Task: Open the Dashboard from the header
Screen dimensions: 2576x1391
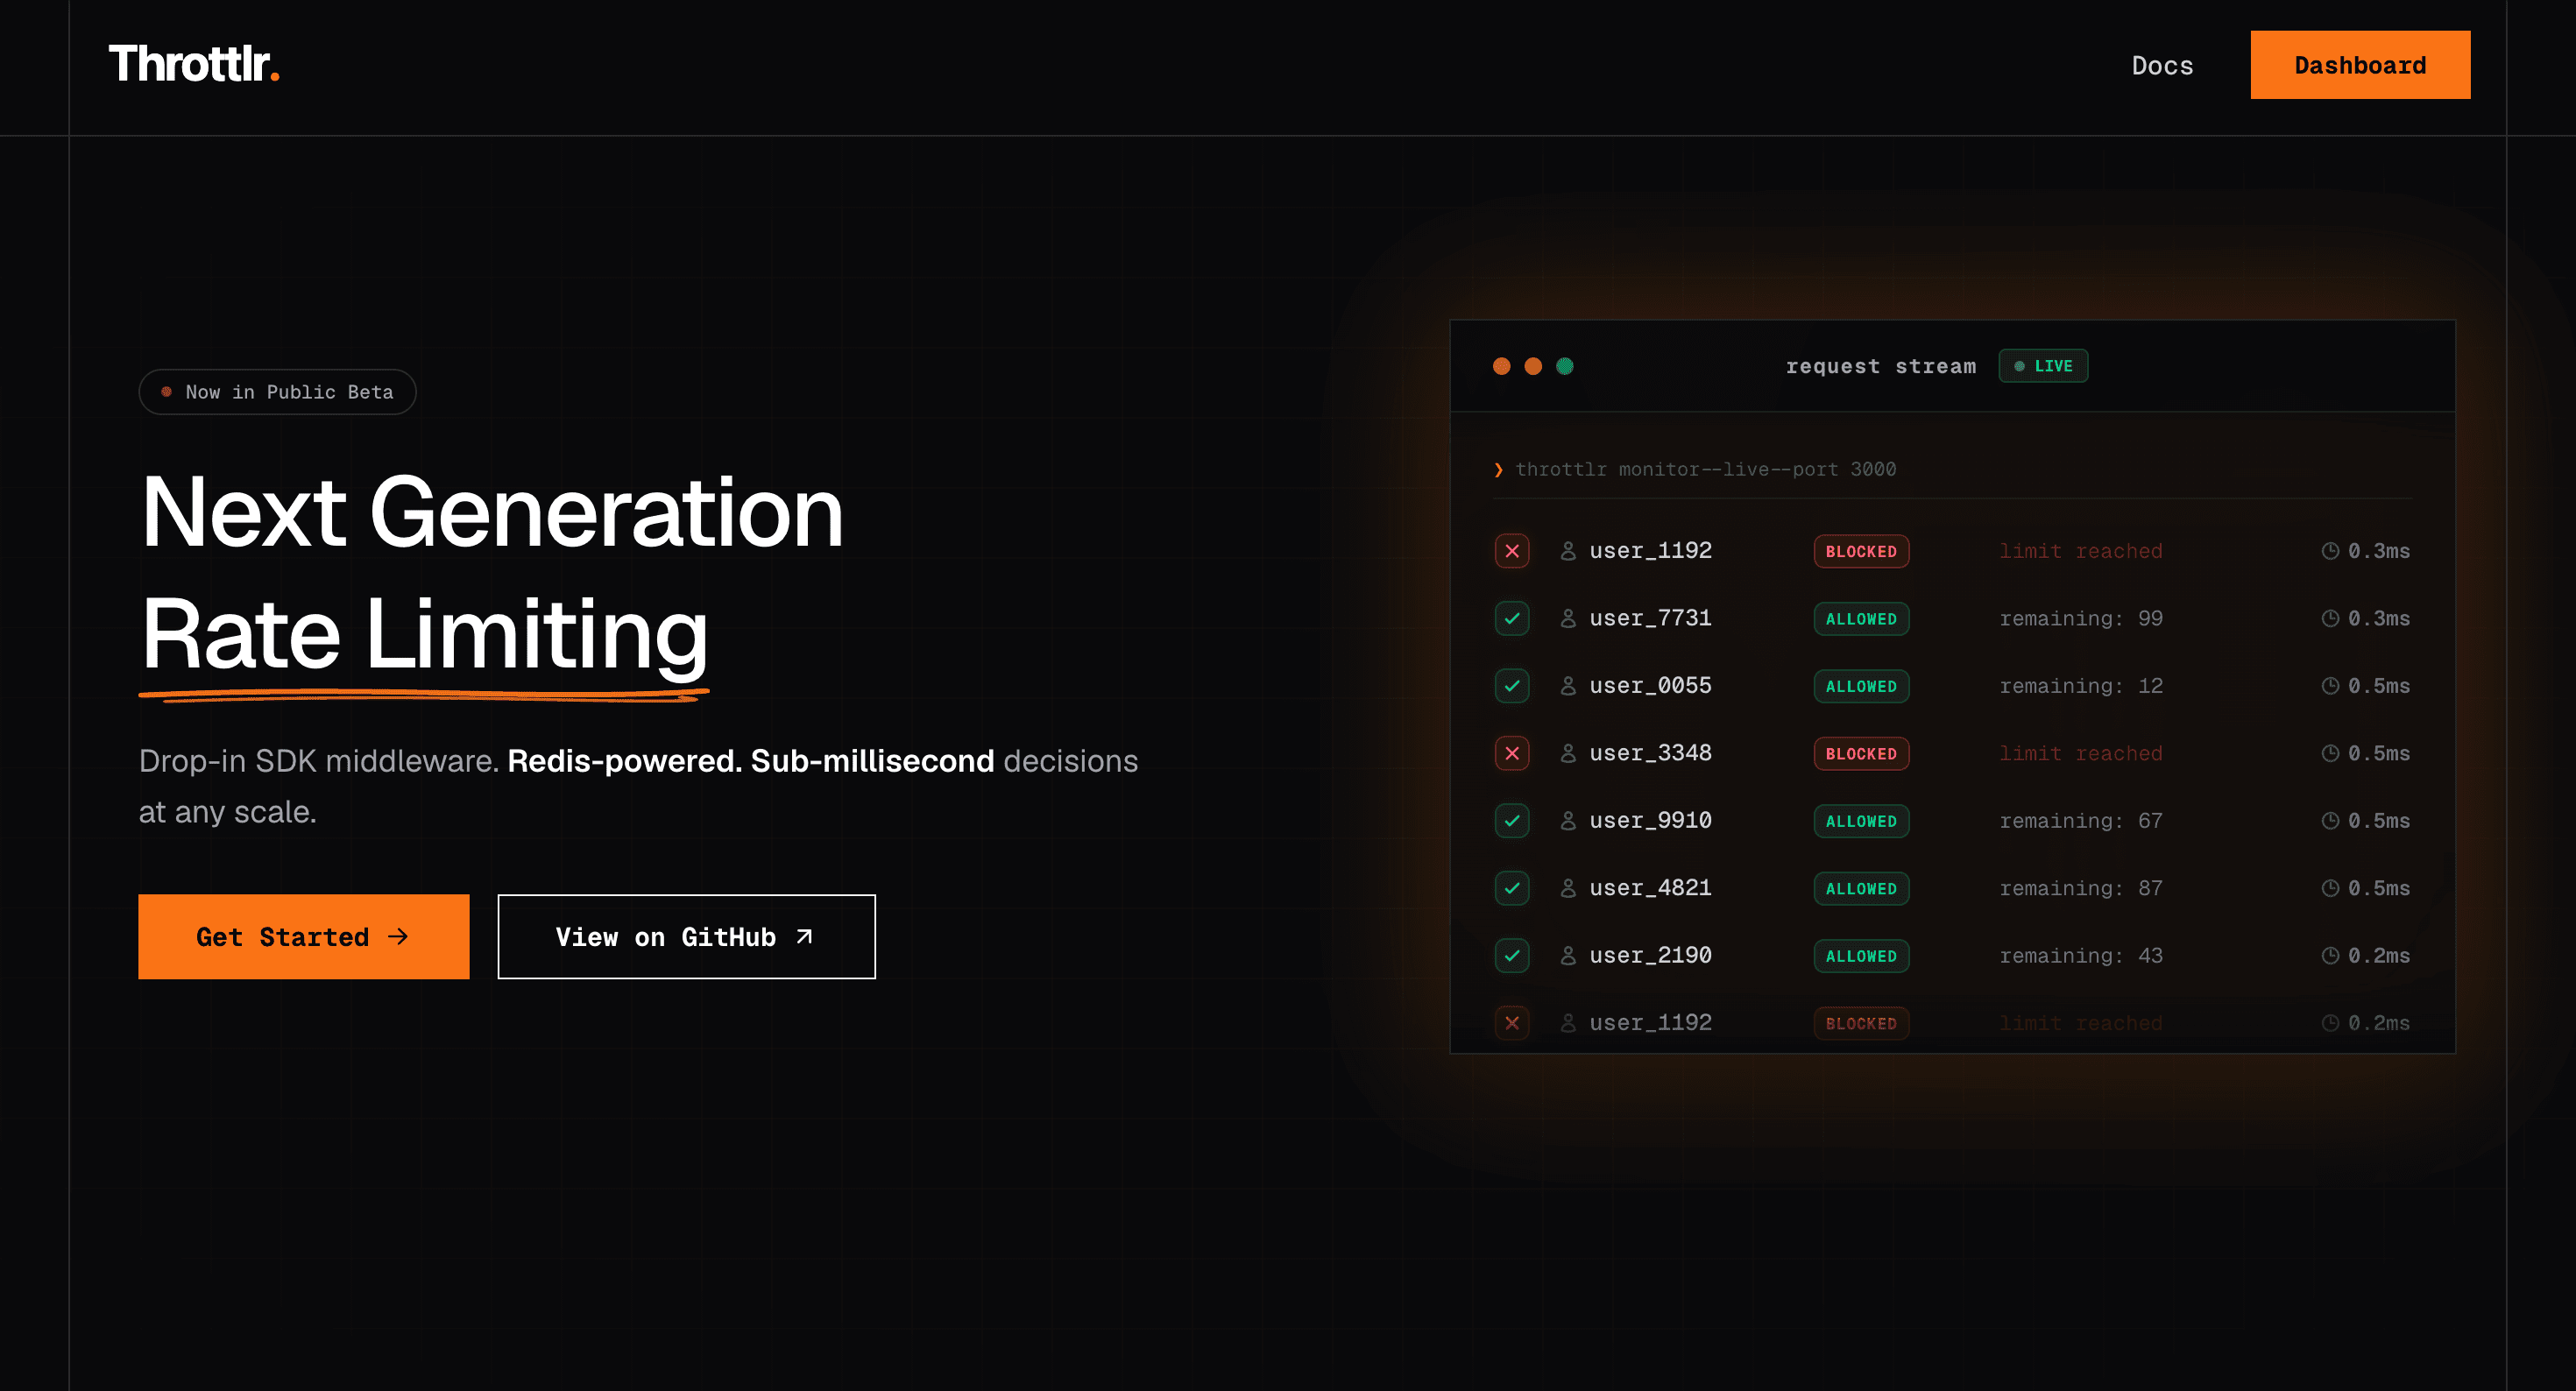Action: point(2360,65)
